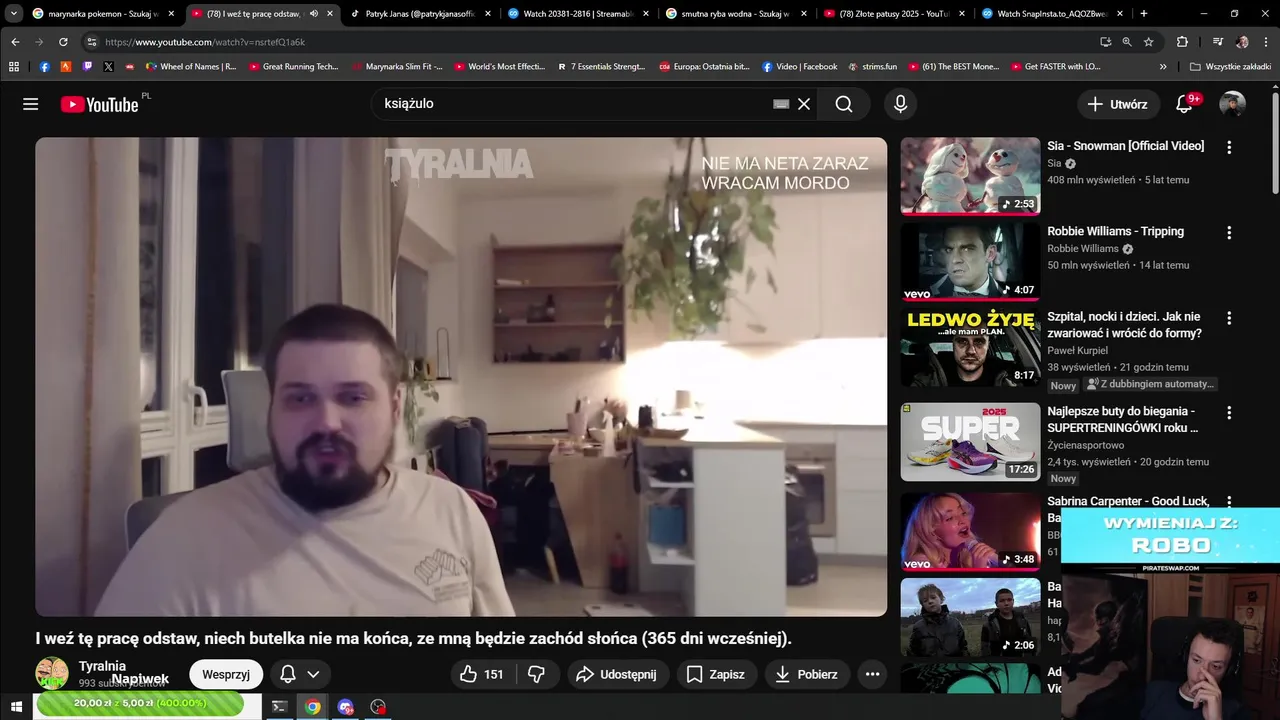The image size is (1280, 720).
Task: Go back with the browser back arrow
Action: pyautogui.click(x=15, y=42)
